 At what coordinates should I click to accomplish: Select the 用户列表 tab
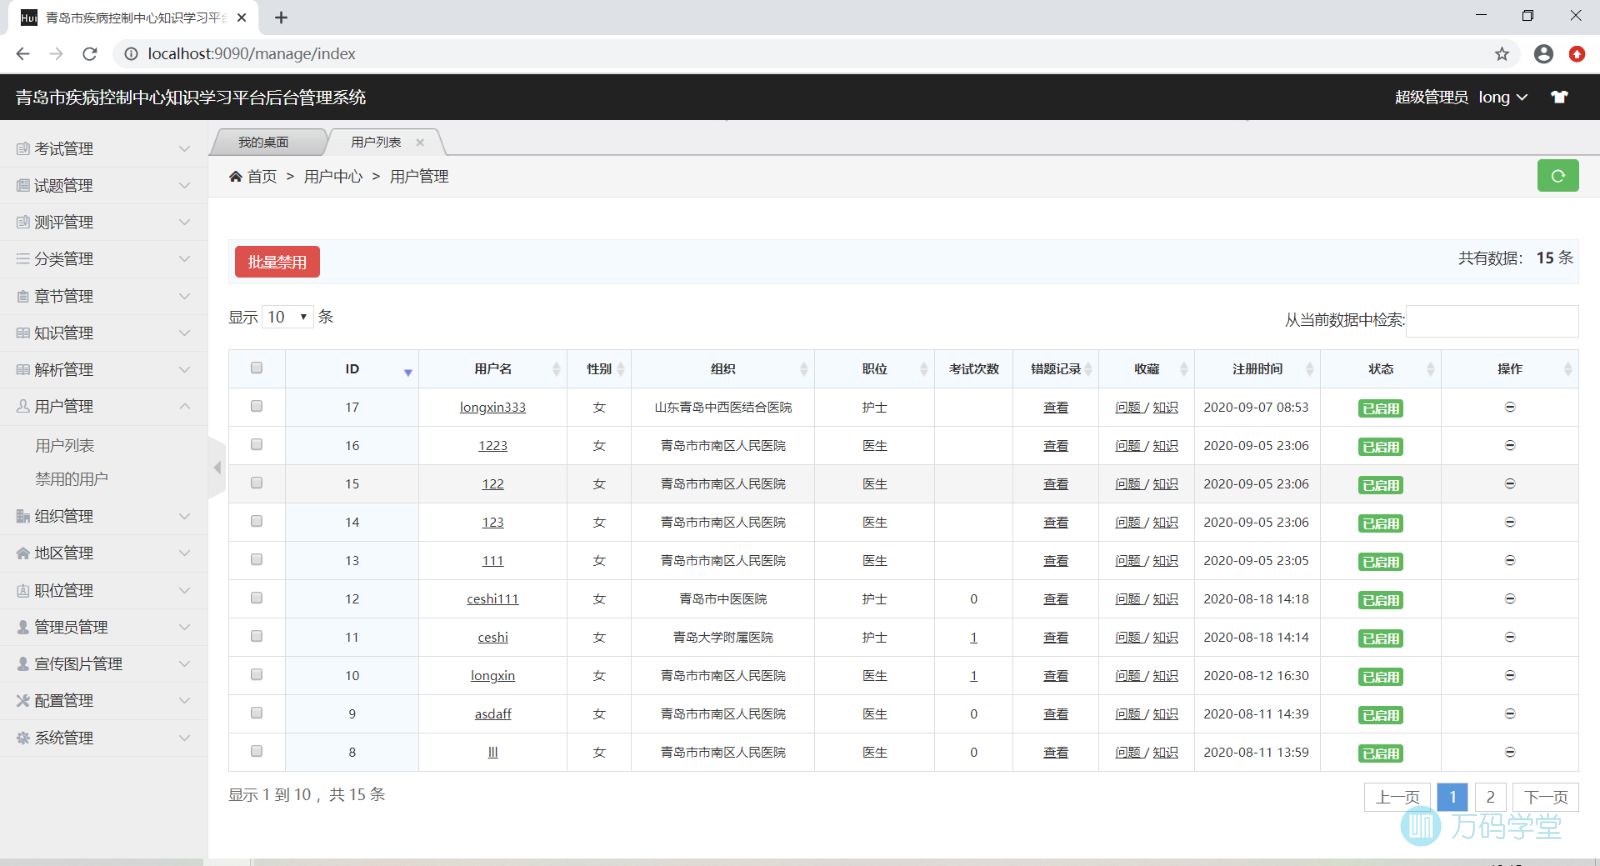(376, 142)
